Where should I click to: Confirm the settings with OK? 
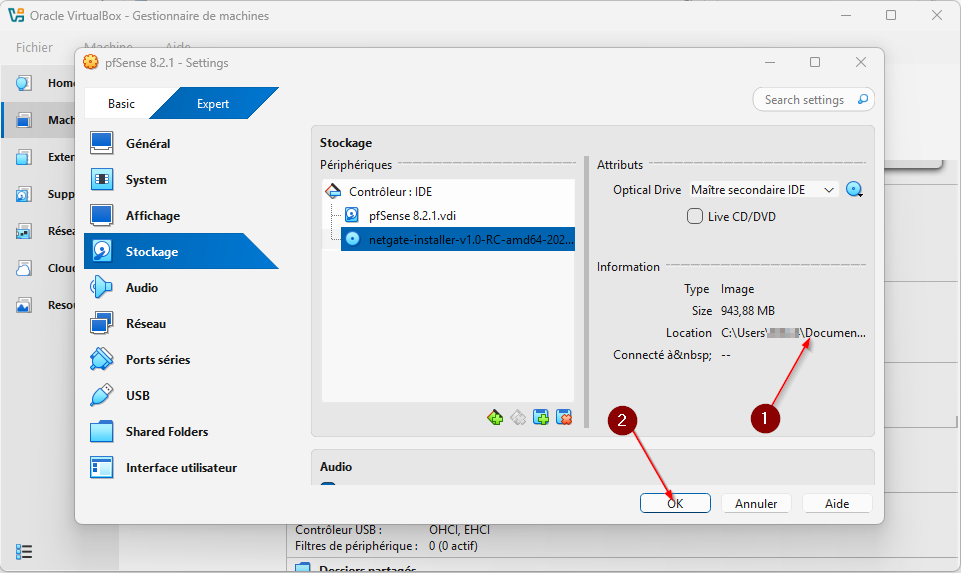click(x=675, y=504)
